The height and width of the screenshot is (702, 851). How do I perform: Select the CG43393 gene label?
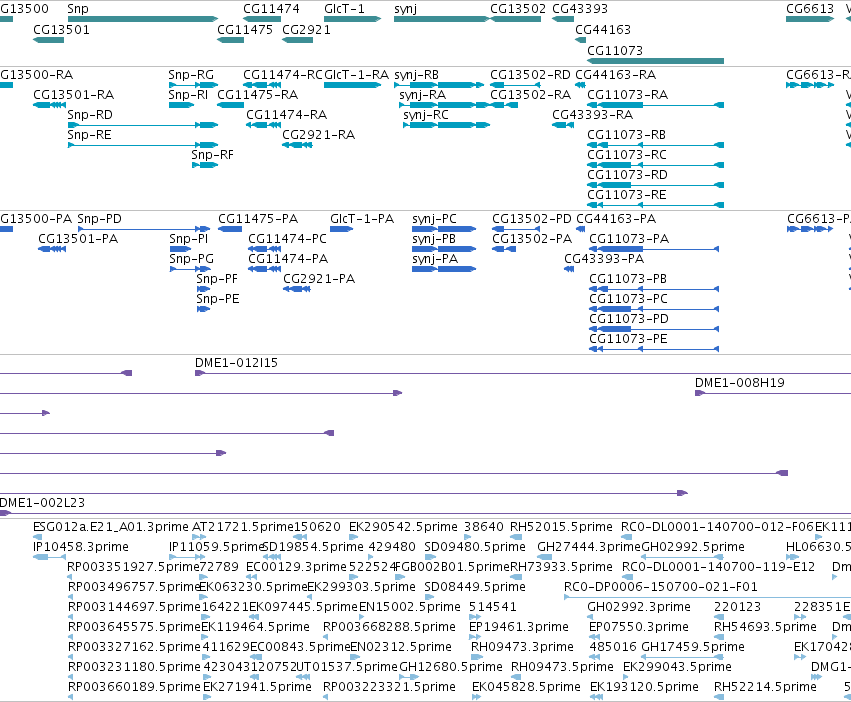pos(580,9)
